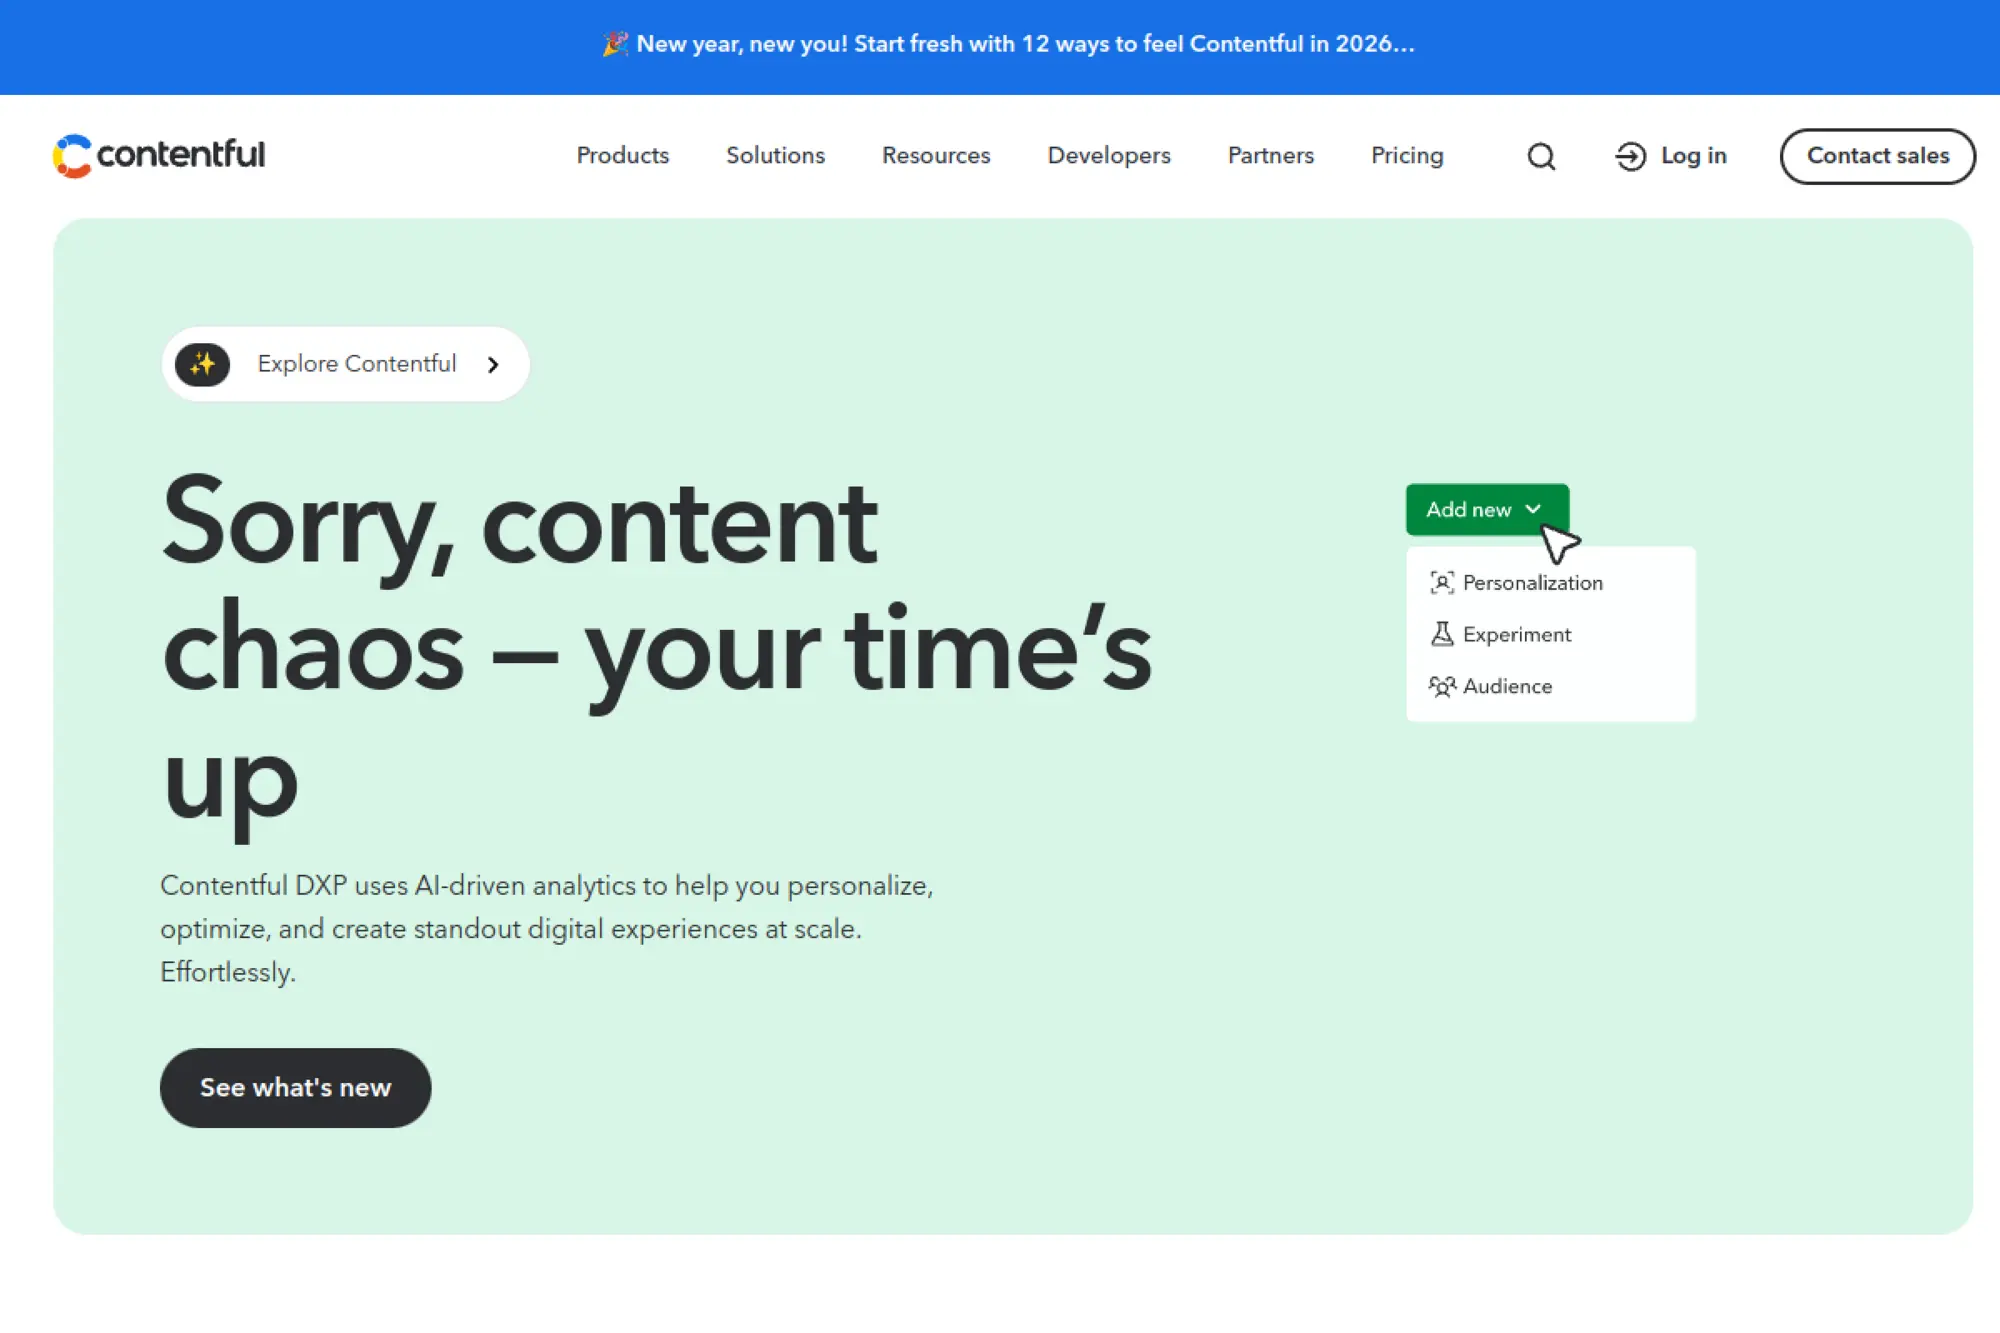Open the Partners menu
Viewport: 2000px width, 1333px height.
tap(1270, 156)
